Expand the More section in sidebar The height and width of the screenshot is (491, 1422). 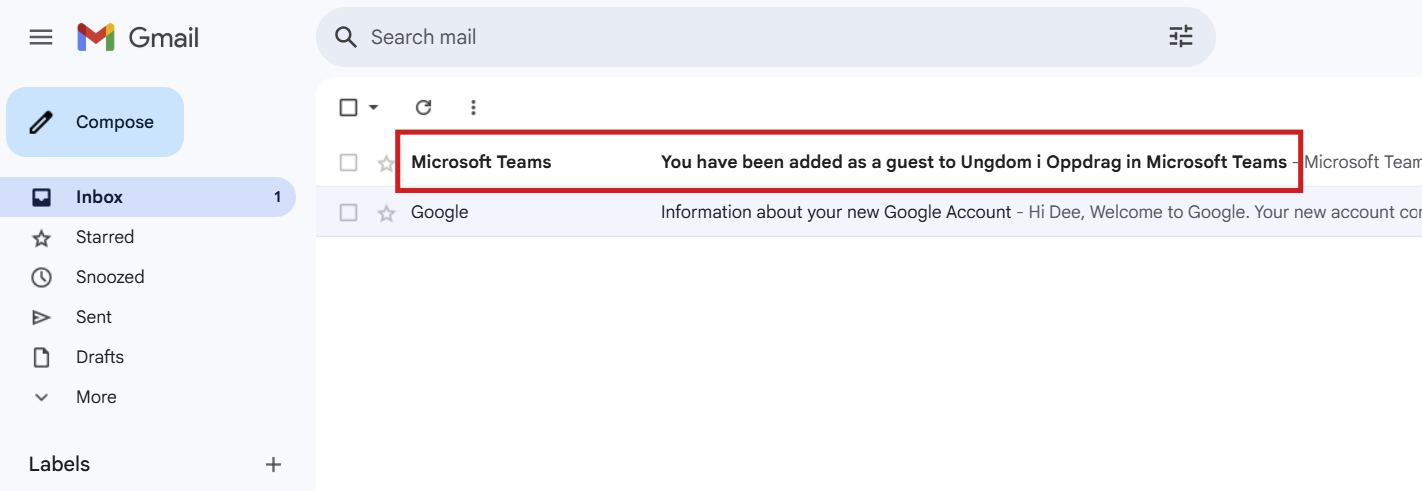pos(95,397)
